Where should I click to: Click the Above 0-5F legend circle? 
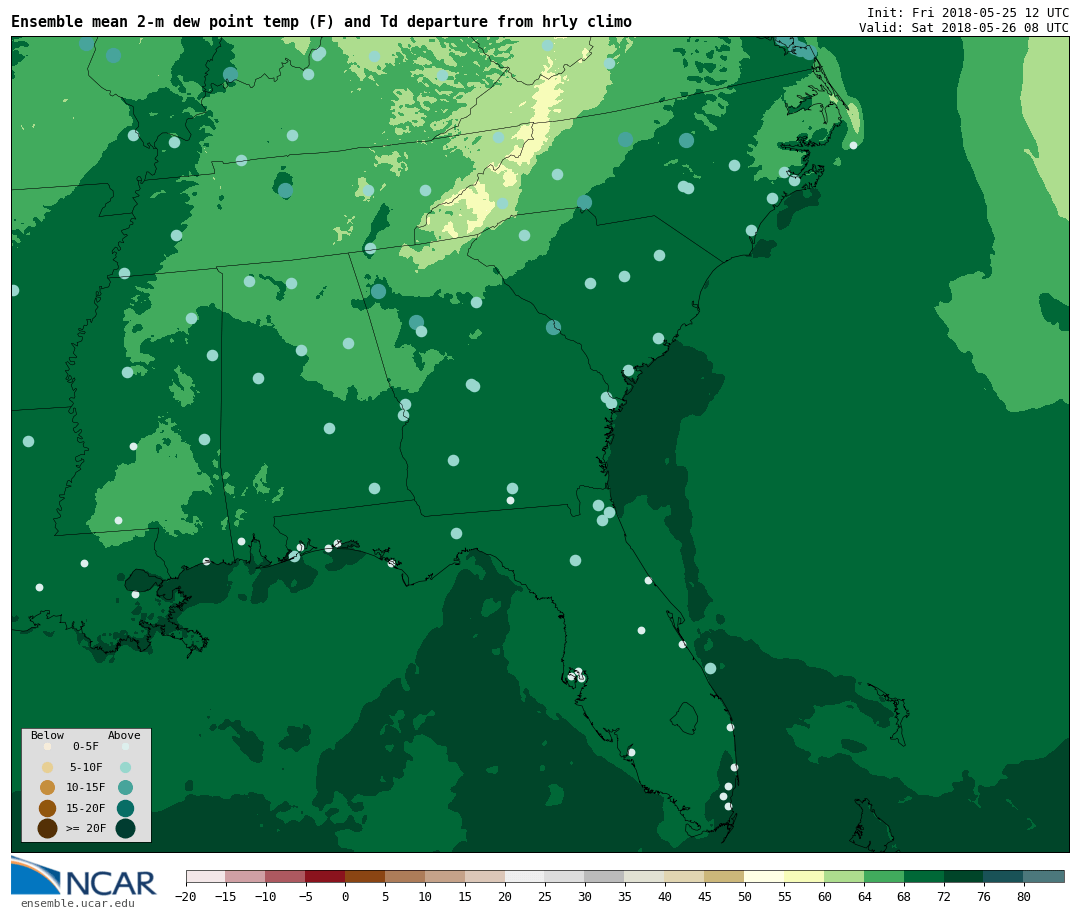click(125, 746)
